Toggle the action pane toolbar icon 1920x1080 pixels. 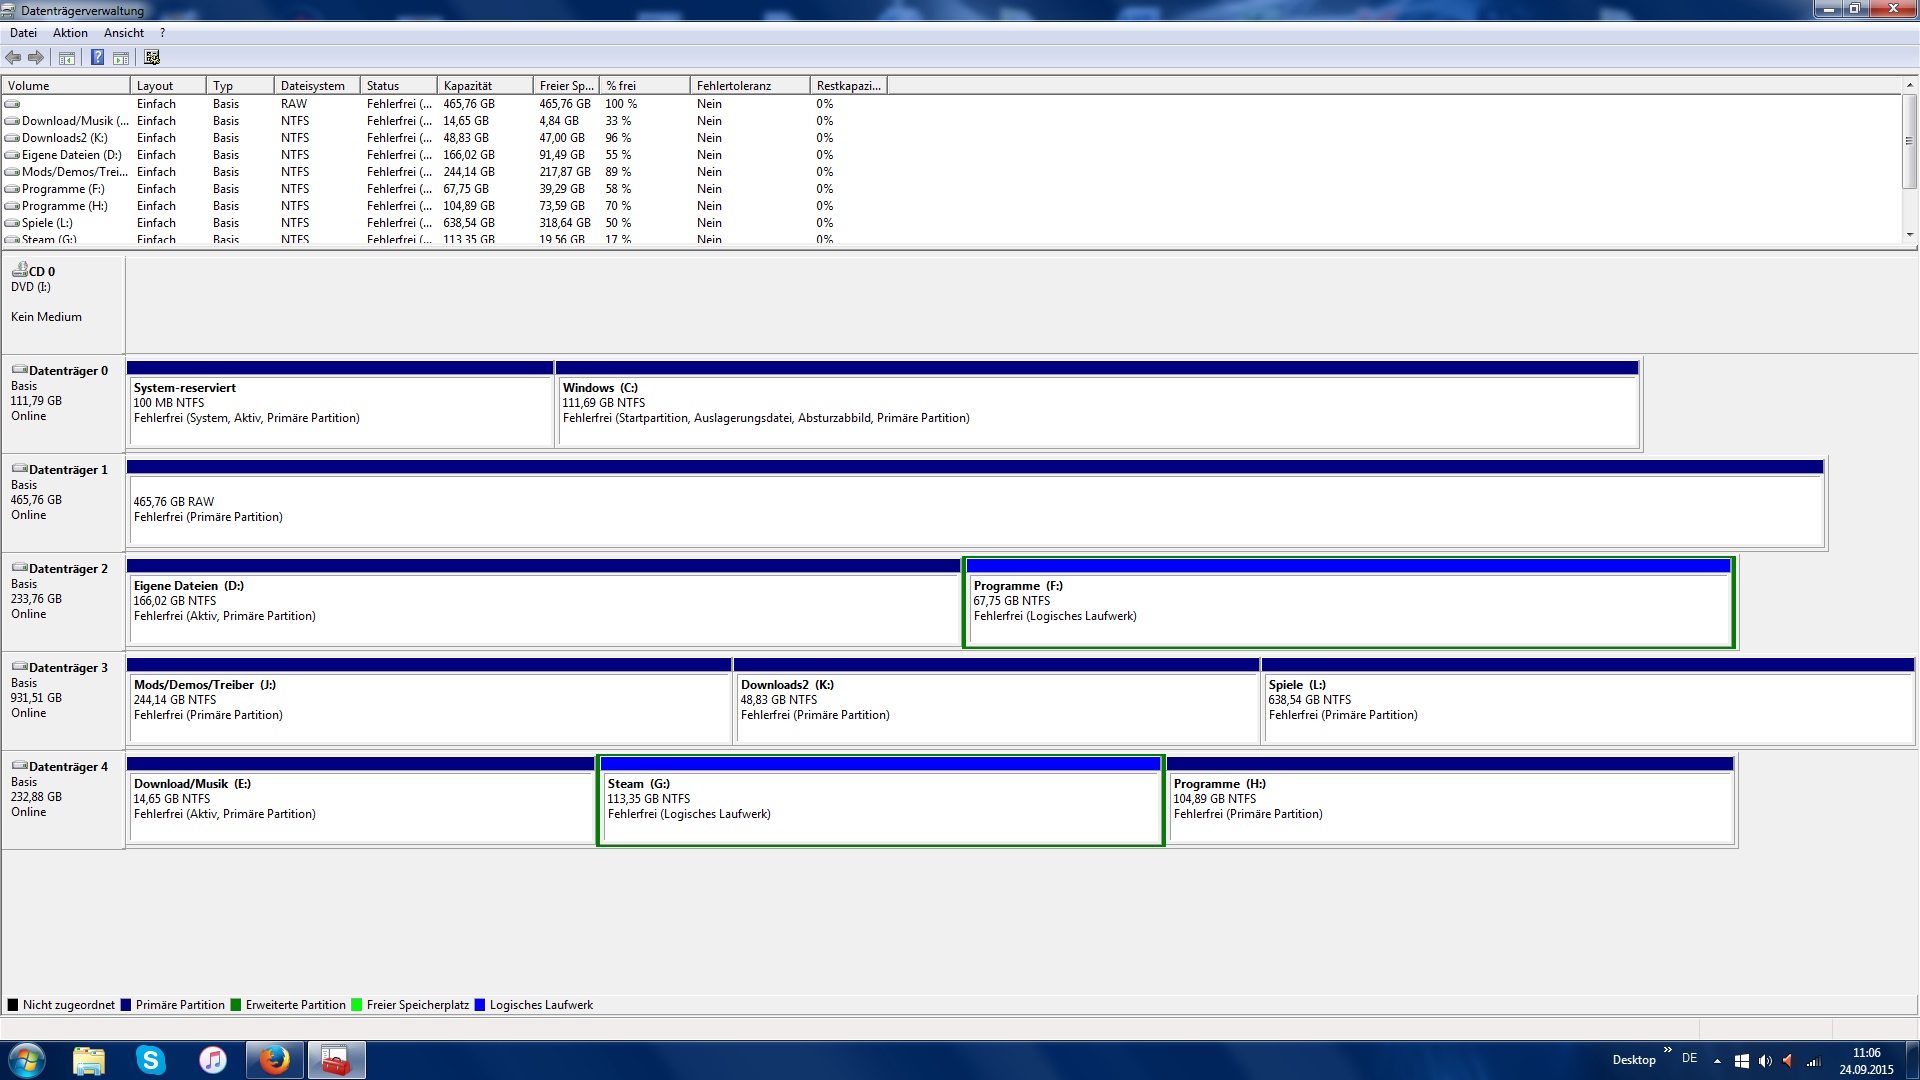point(121,58)
